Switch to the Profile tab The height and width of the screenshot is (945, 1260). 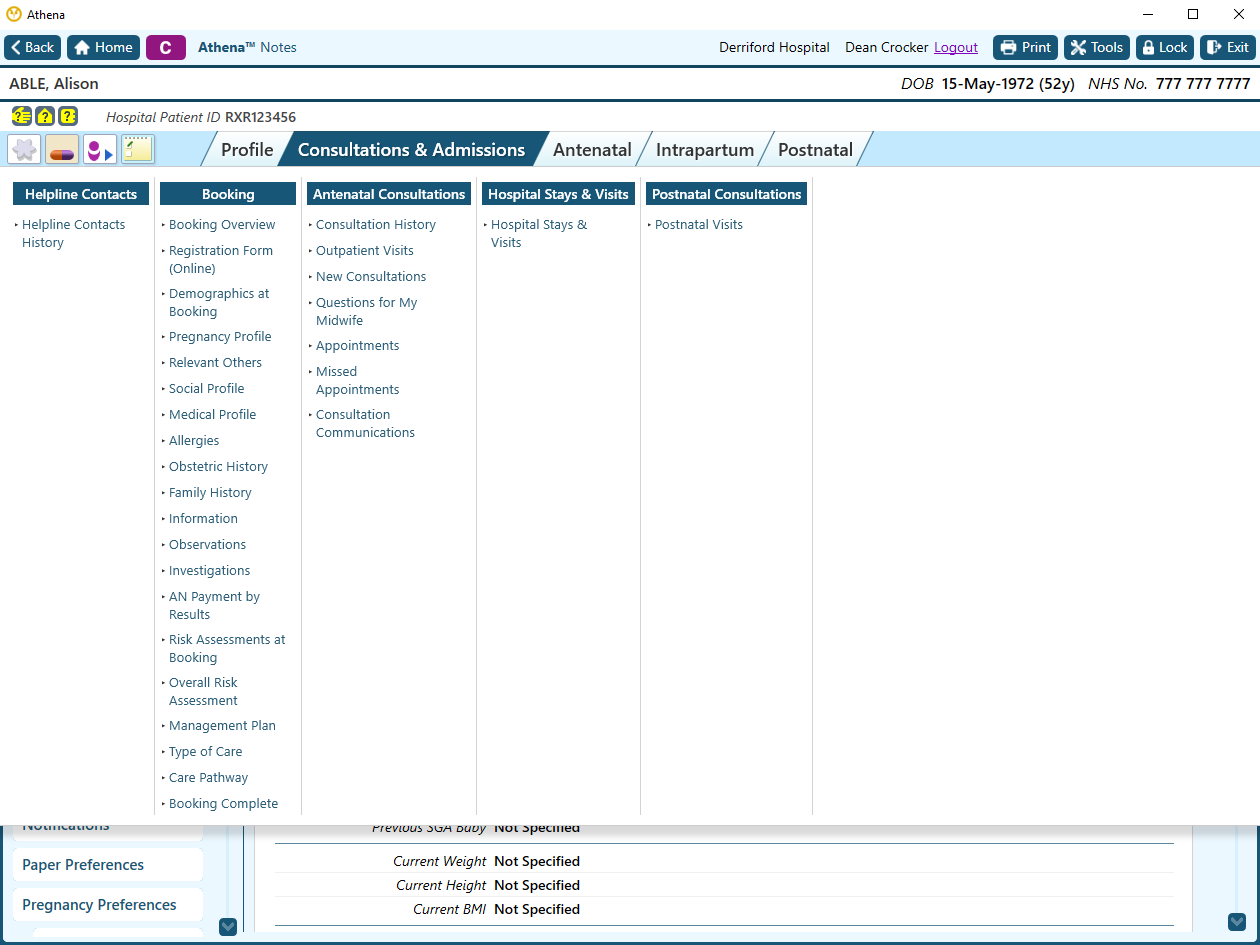click(247, 150)
